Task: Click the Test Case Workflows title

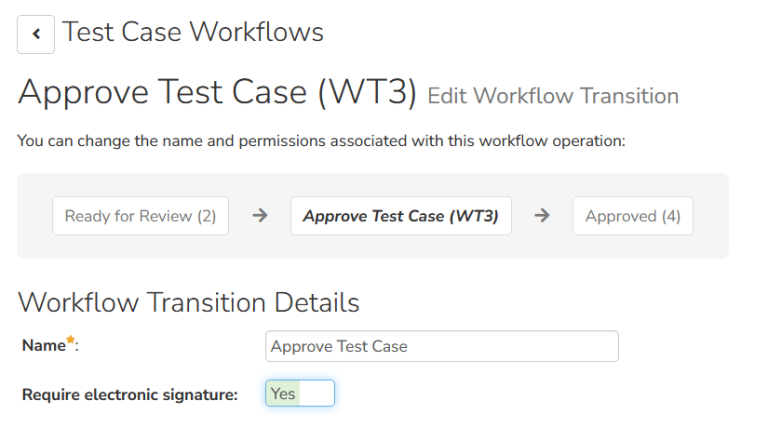Action: point(193,32)
